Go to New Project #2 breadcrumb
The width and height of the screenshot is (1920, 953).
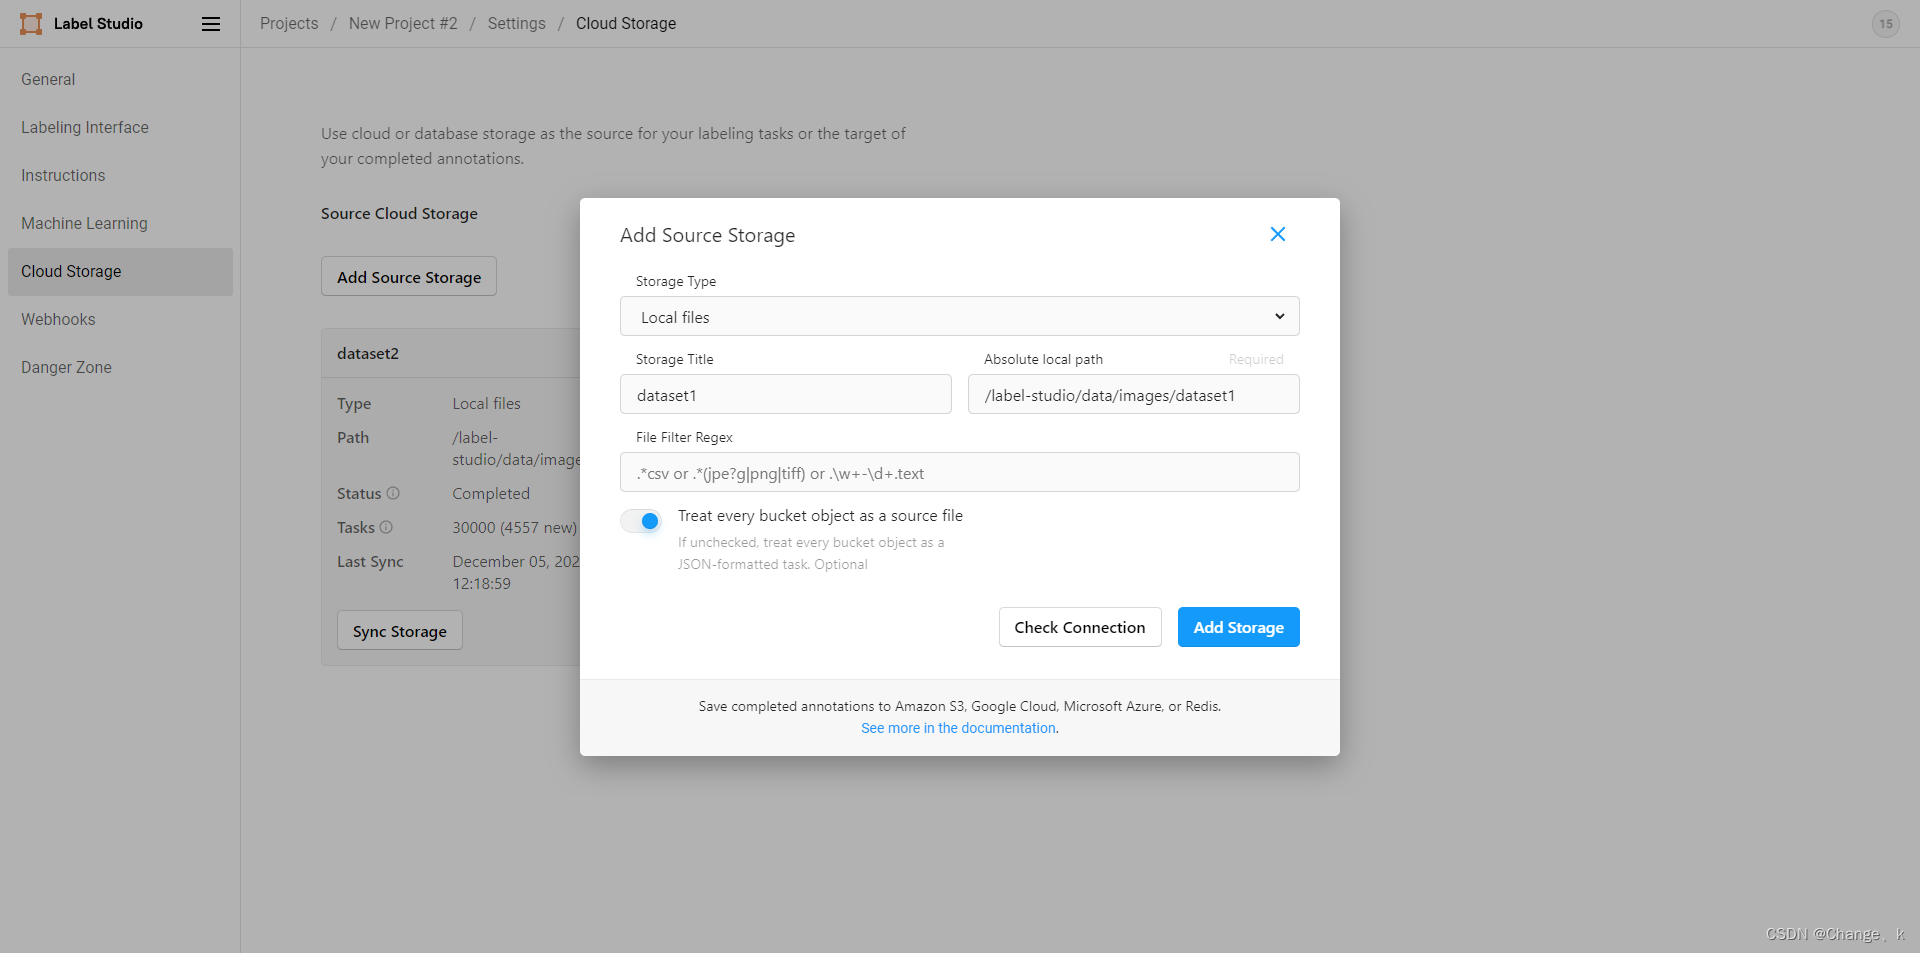(x=403, y=24)
